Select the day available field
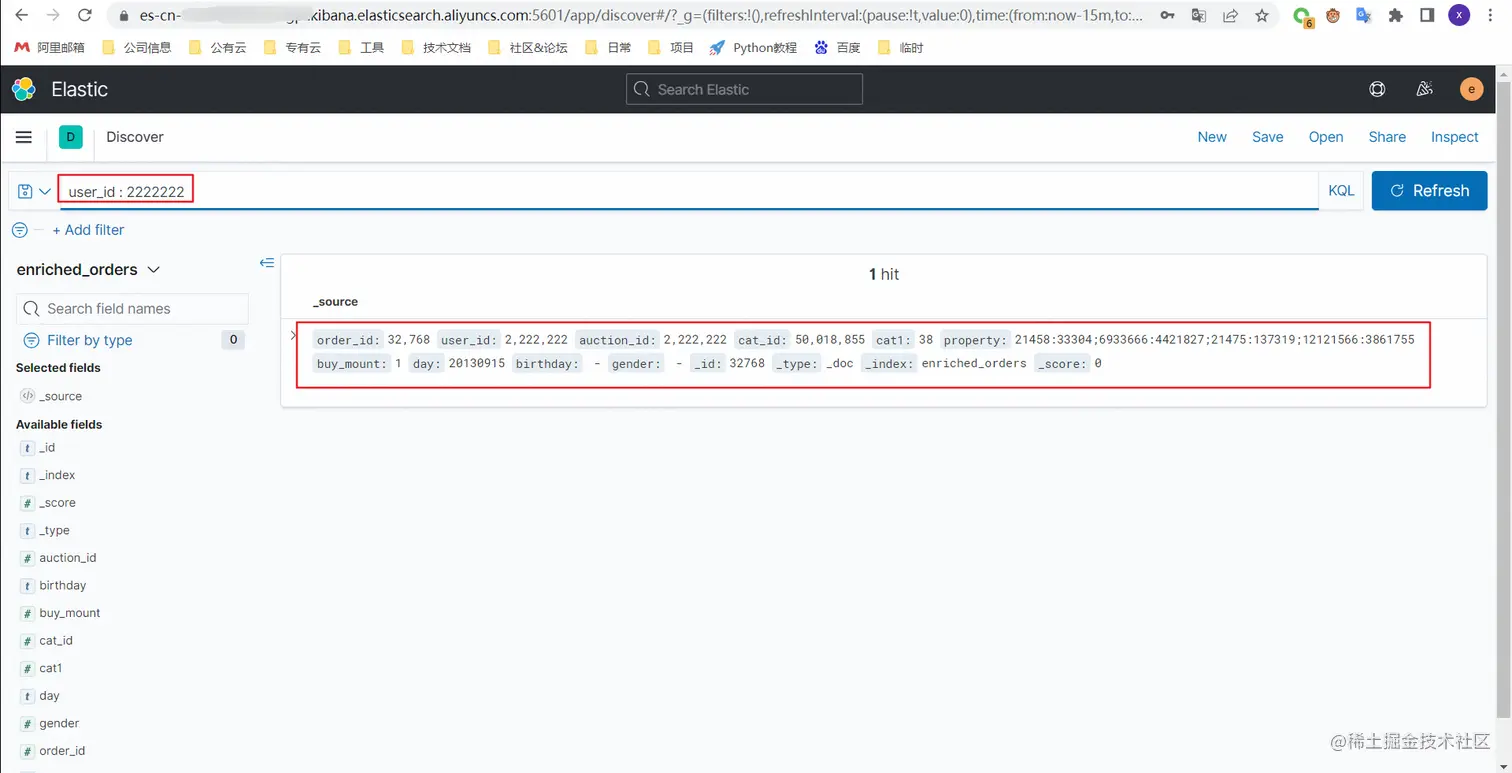 (49, 695)
